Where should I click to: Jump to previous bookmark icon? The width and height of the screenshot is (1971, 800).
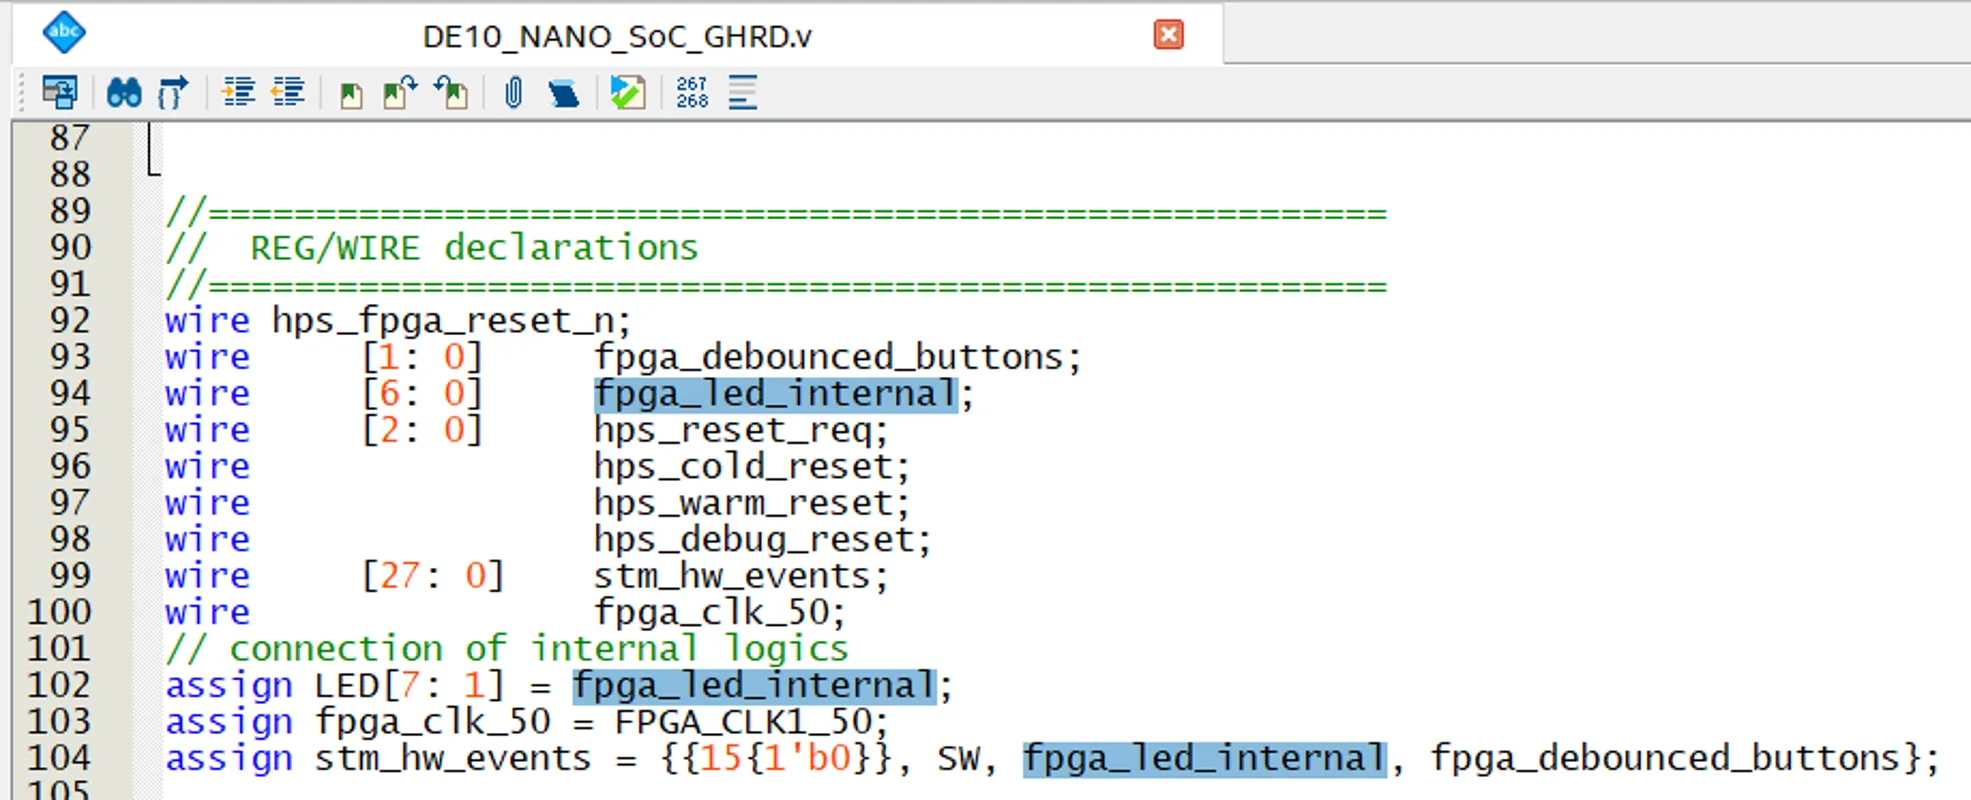[x=451, y=92]
